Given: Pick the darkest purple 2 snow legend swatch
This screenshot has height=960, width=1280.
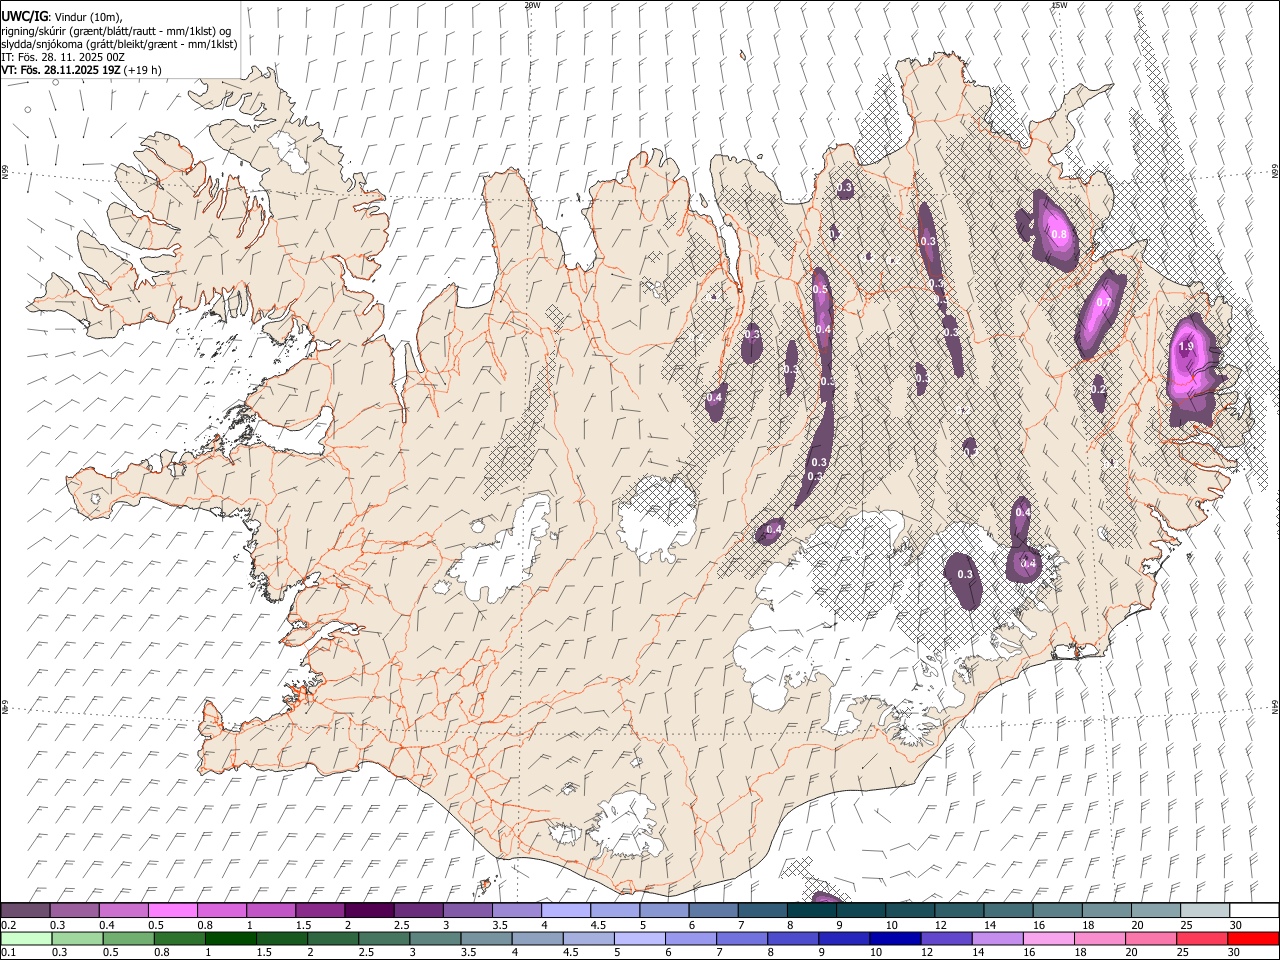Looking at the screenshot, I should (x=369, y=910).
